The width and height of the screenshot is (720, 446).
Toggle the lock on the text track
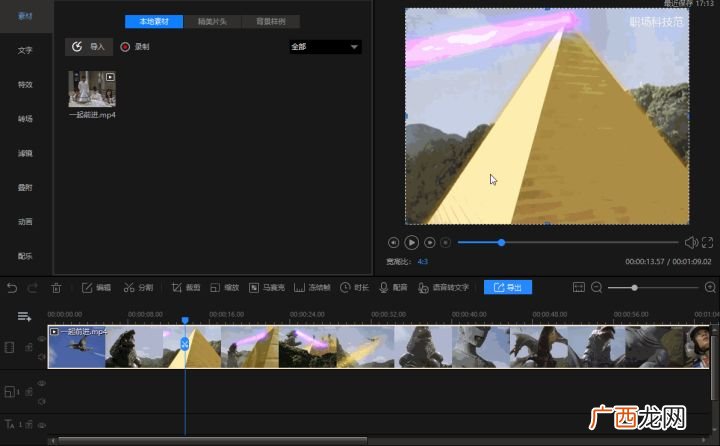pyautogui.click(x=29, y=425)
